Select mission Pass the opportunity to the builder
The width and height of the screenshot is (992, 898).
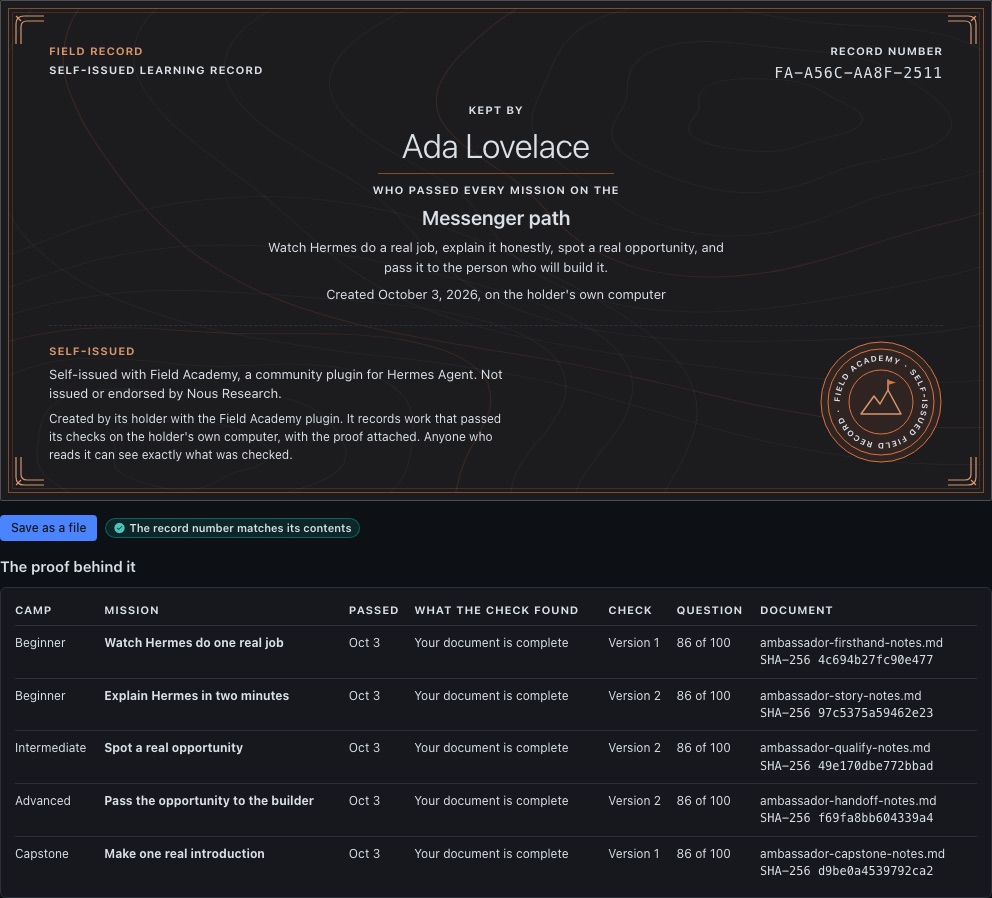(209, 801)
